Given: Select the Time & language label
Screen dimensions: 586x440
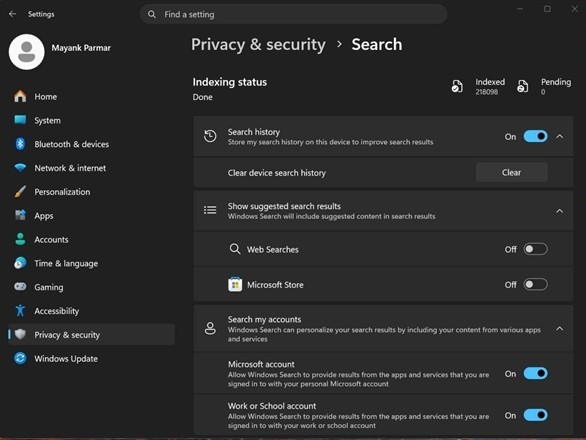Looking at the screenshot, I should [66, 264].
